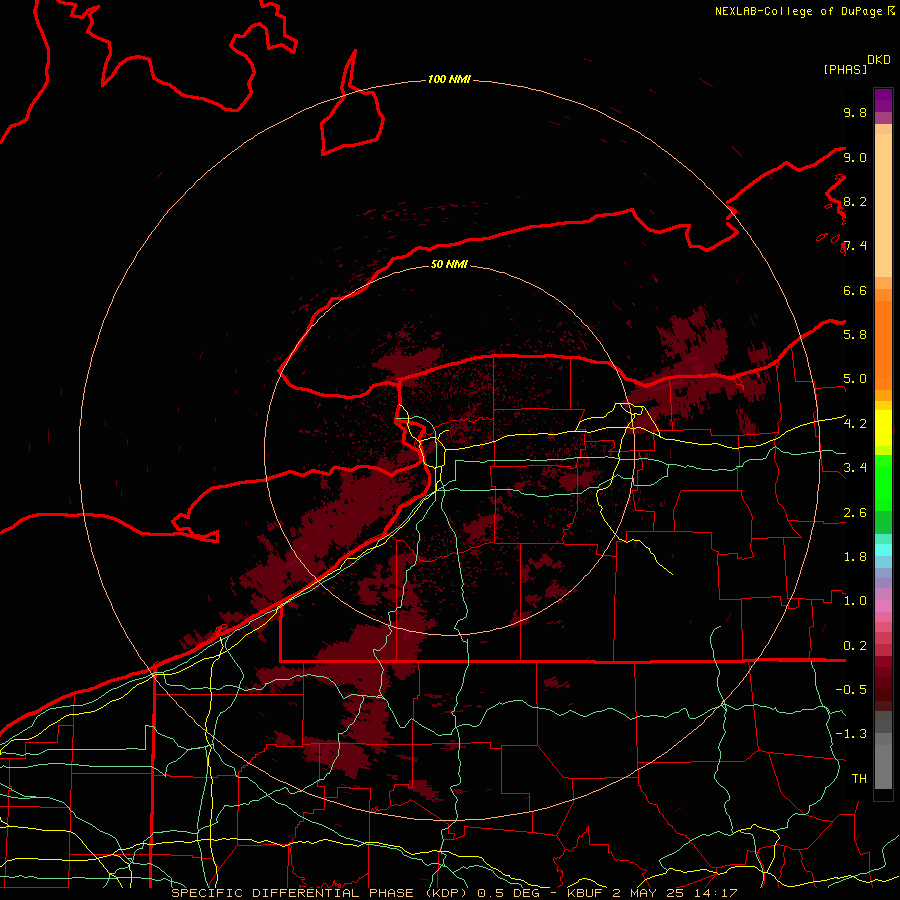Pick the cyan band of the color bar

click(x=883, y=550)
